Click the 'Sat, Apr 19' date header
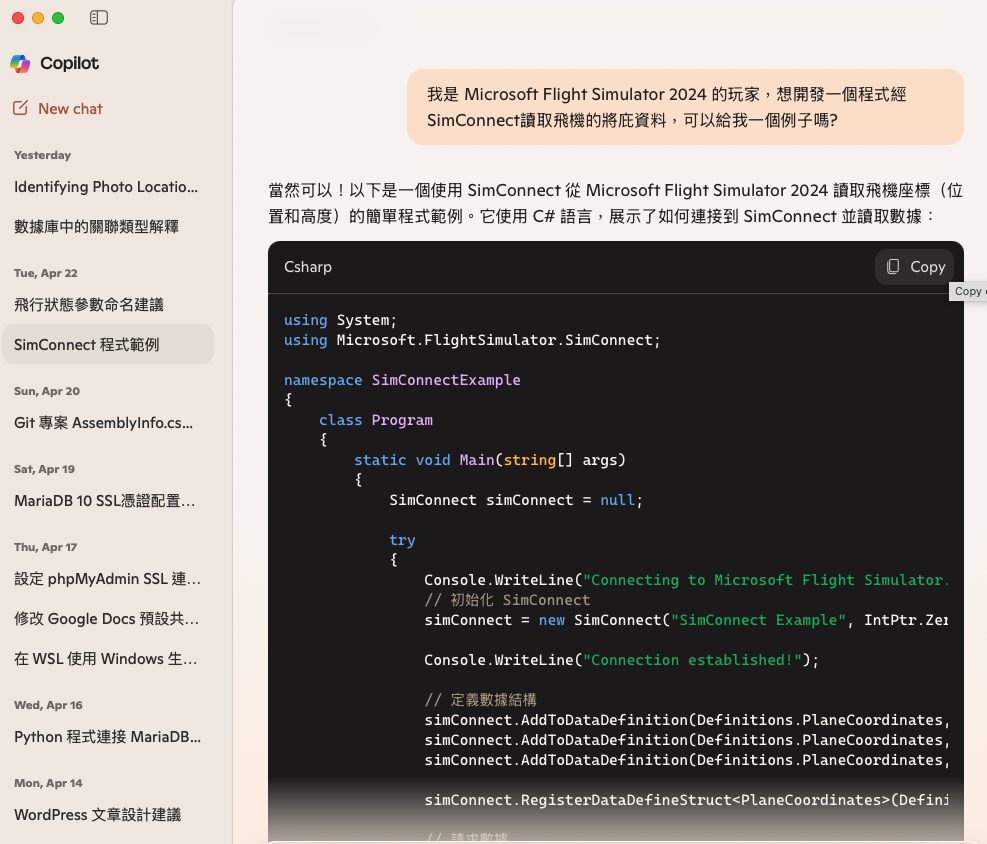 coord(45,469)
